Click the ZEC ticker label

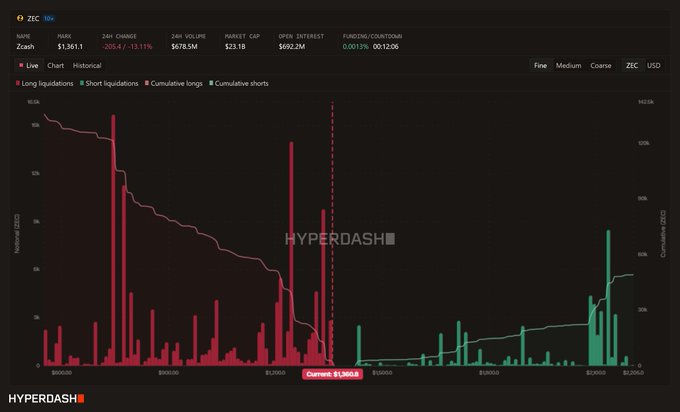click(x=33, y=19)
